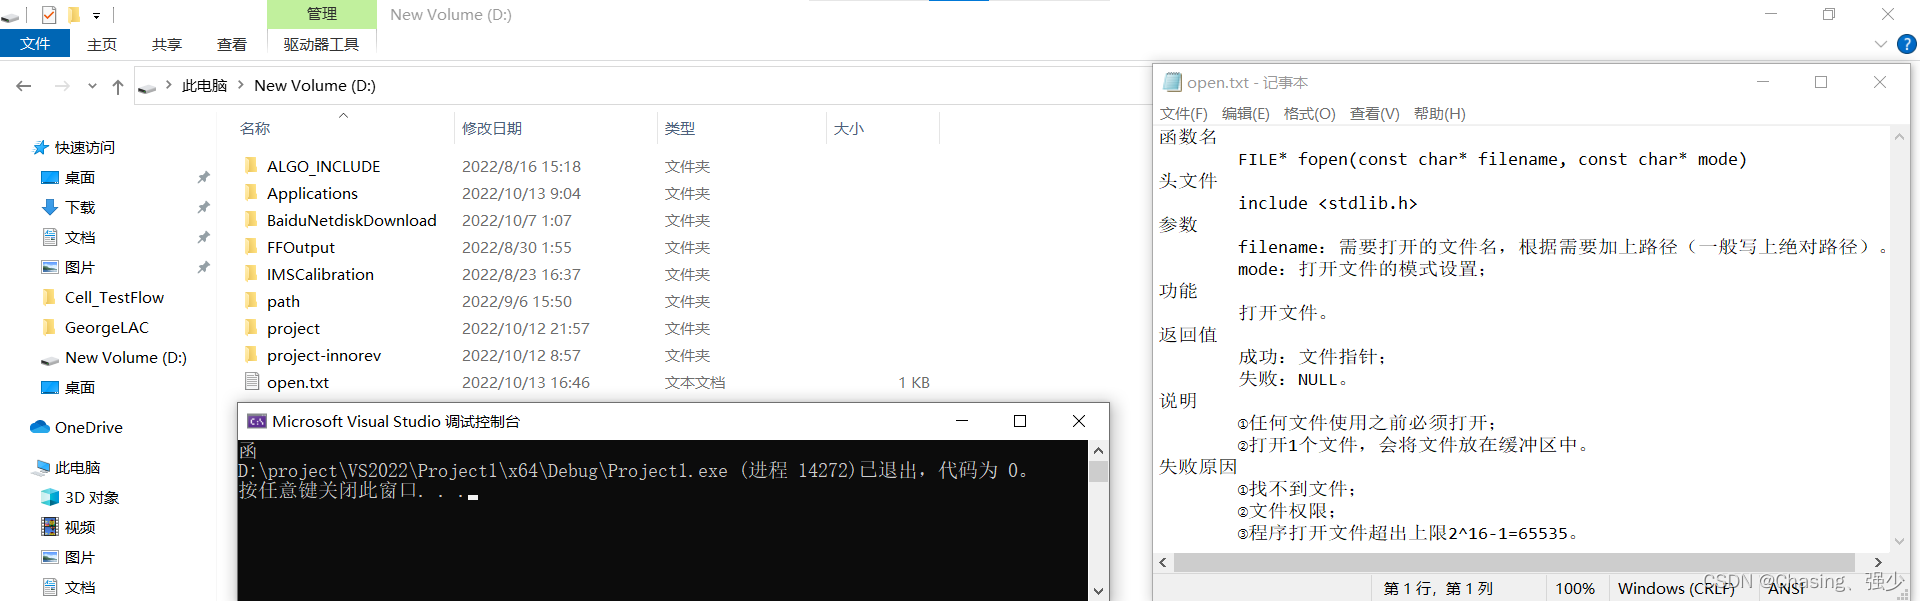
Task: Maximize the debug console window
Action: (x=1020, y=421)
